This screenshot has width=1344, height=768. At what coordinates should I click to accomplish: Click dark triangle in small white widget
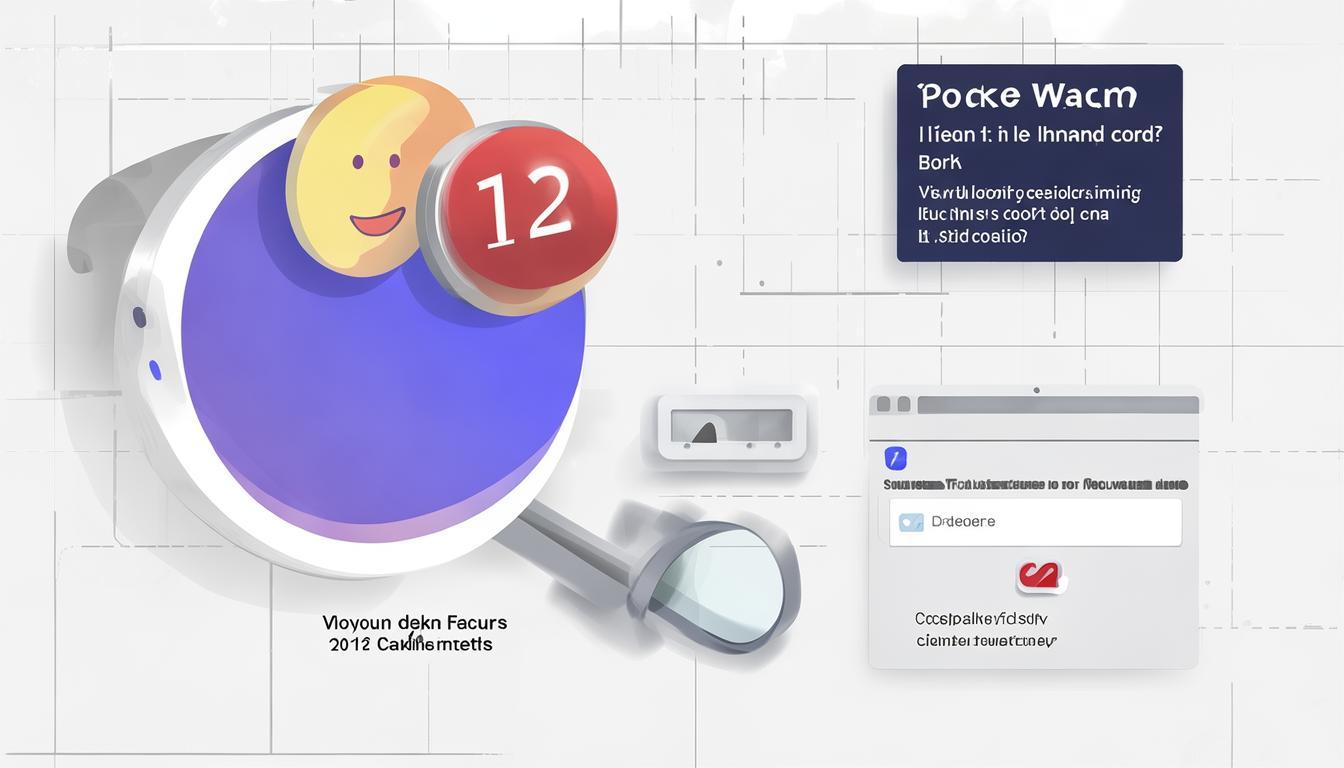pyautogui.click(x=706, y=431)
